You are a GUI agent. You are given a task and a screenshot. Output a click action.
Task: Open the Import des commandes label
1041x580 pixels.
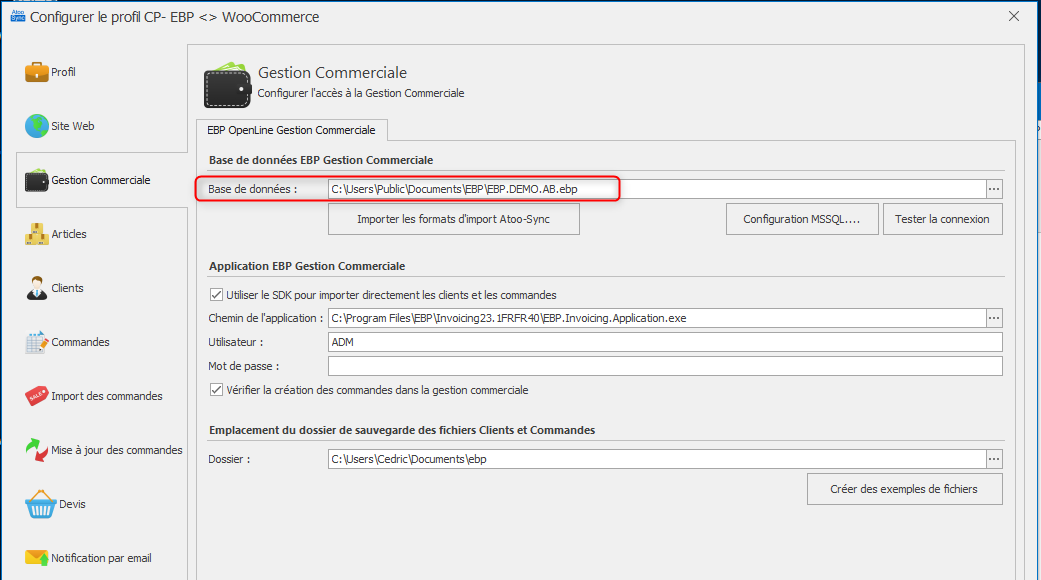pos(106,396)
